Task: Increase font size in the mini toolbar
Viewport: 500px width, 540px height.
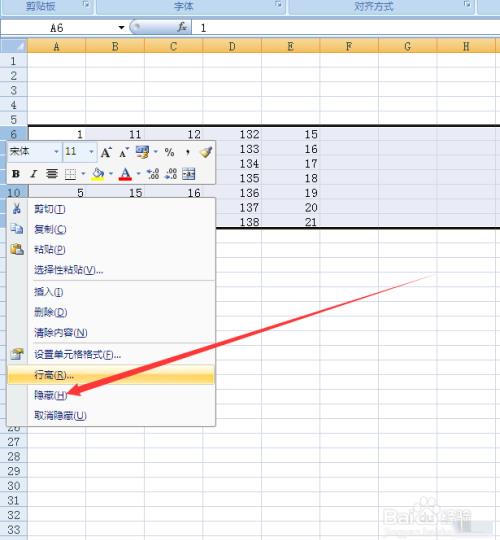Action: [x=106, y=152]
